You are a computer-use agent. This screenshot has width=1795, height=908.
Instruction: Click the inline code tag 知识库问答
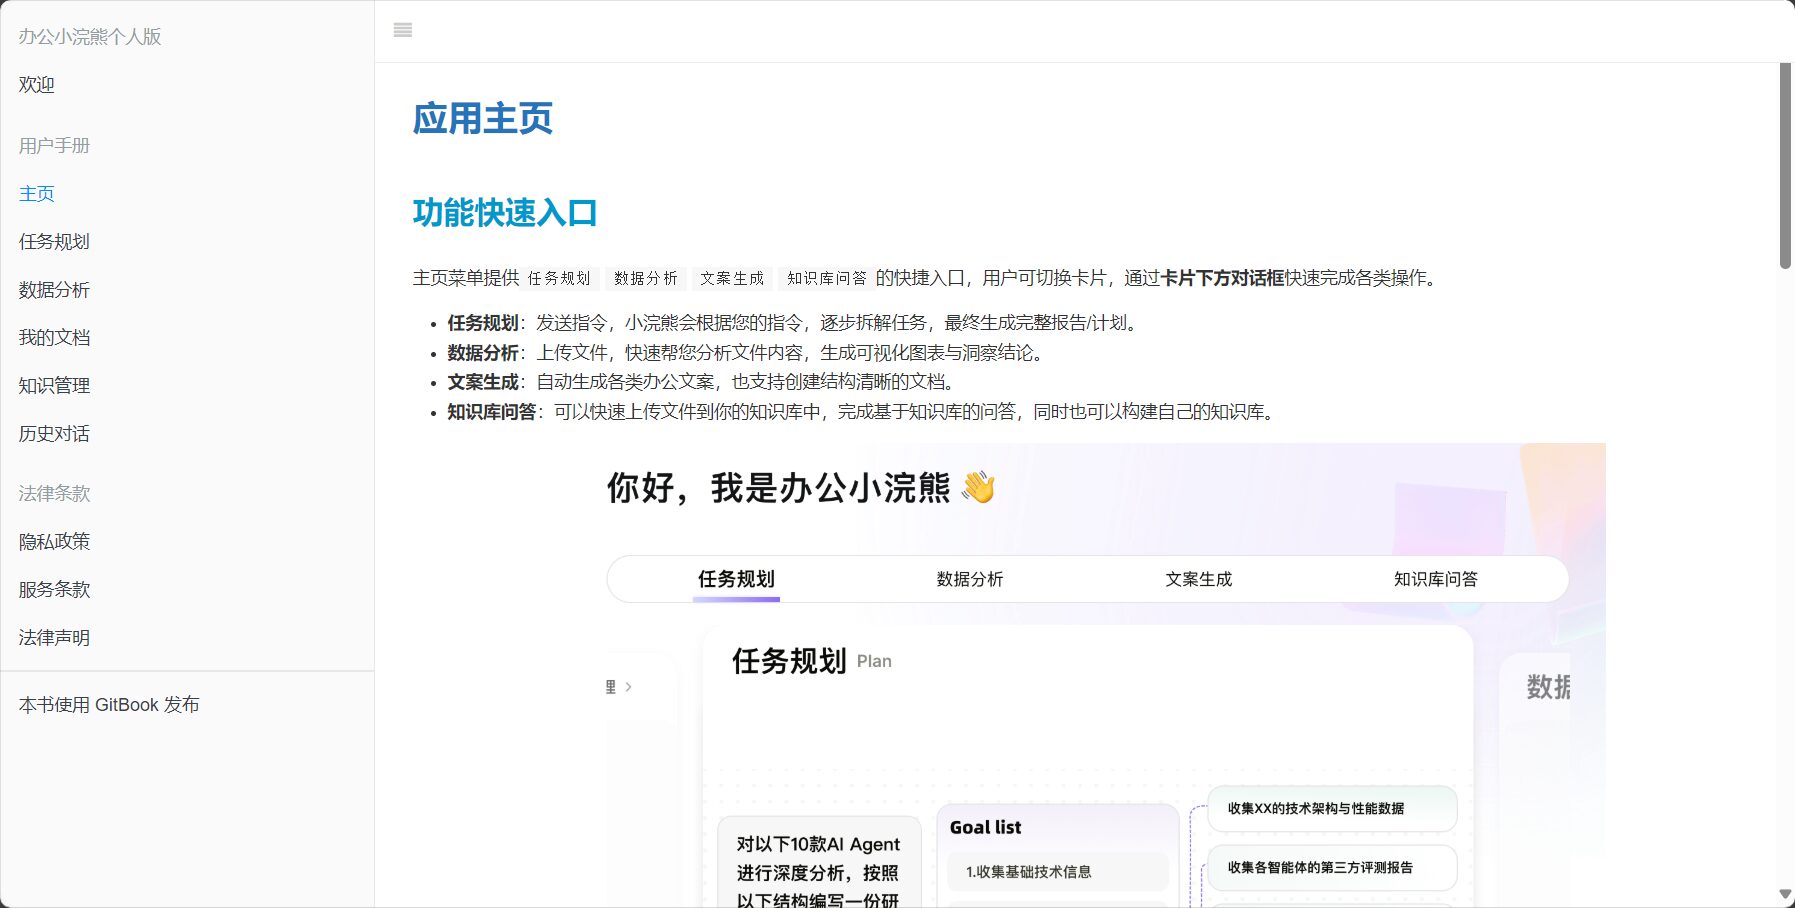click(x=826, y=278)
